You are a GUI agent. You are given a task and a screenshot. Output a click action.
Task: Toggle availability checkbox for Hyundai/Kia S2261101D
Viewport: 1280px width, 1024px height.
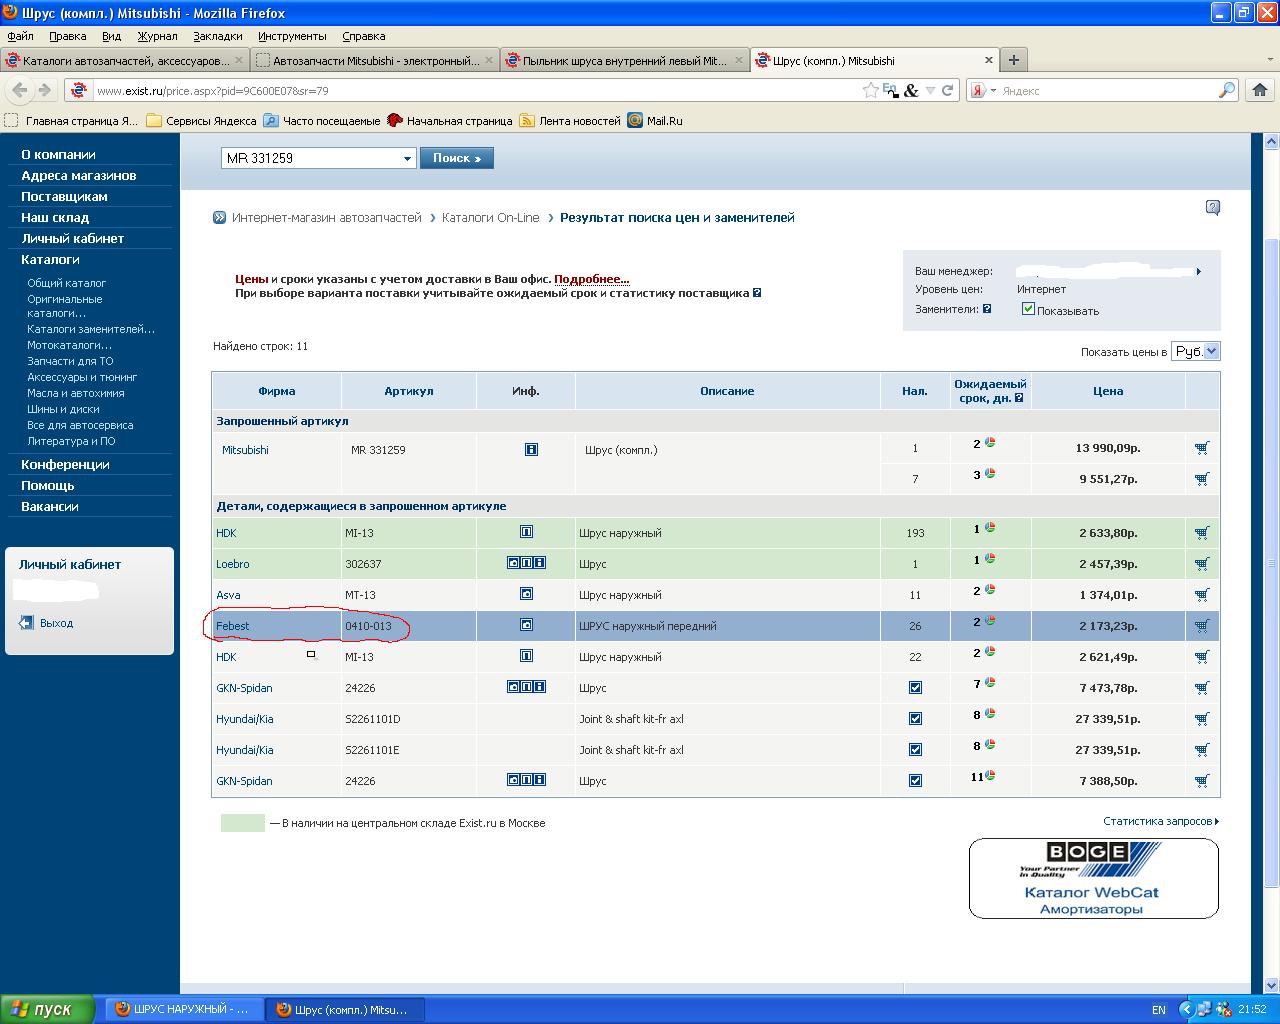click(x=915, y=719)
